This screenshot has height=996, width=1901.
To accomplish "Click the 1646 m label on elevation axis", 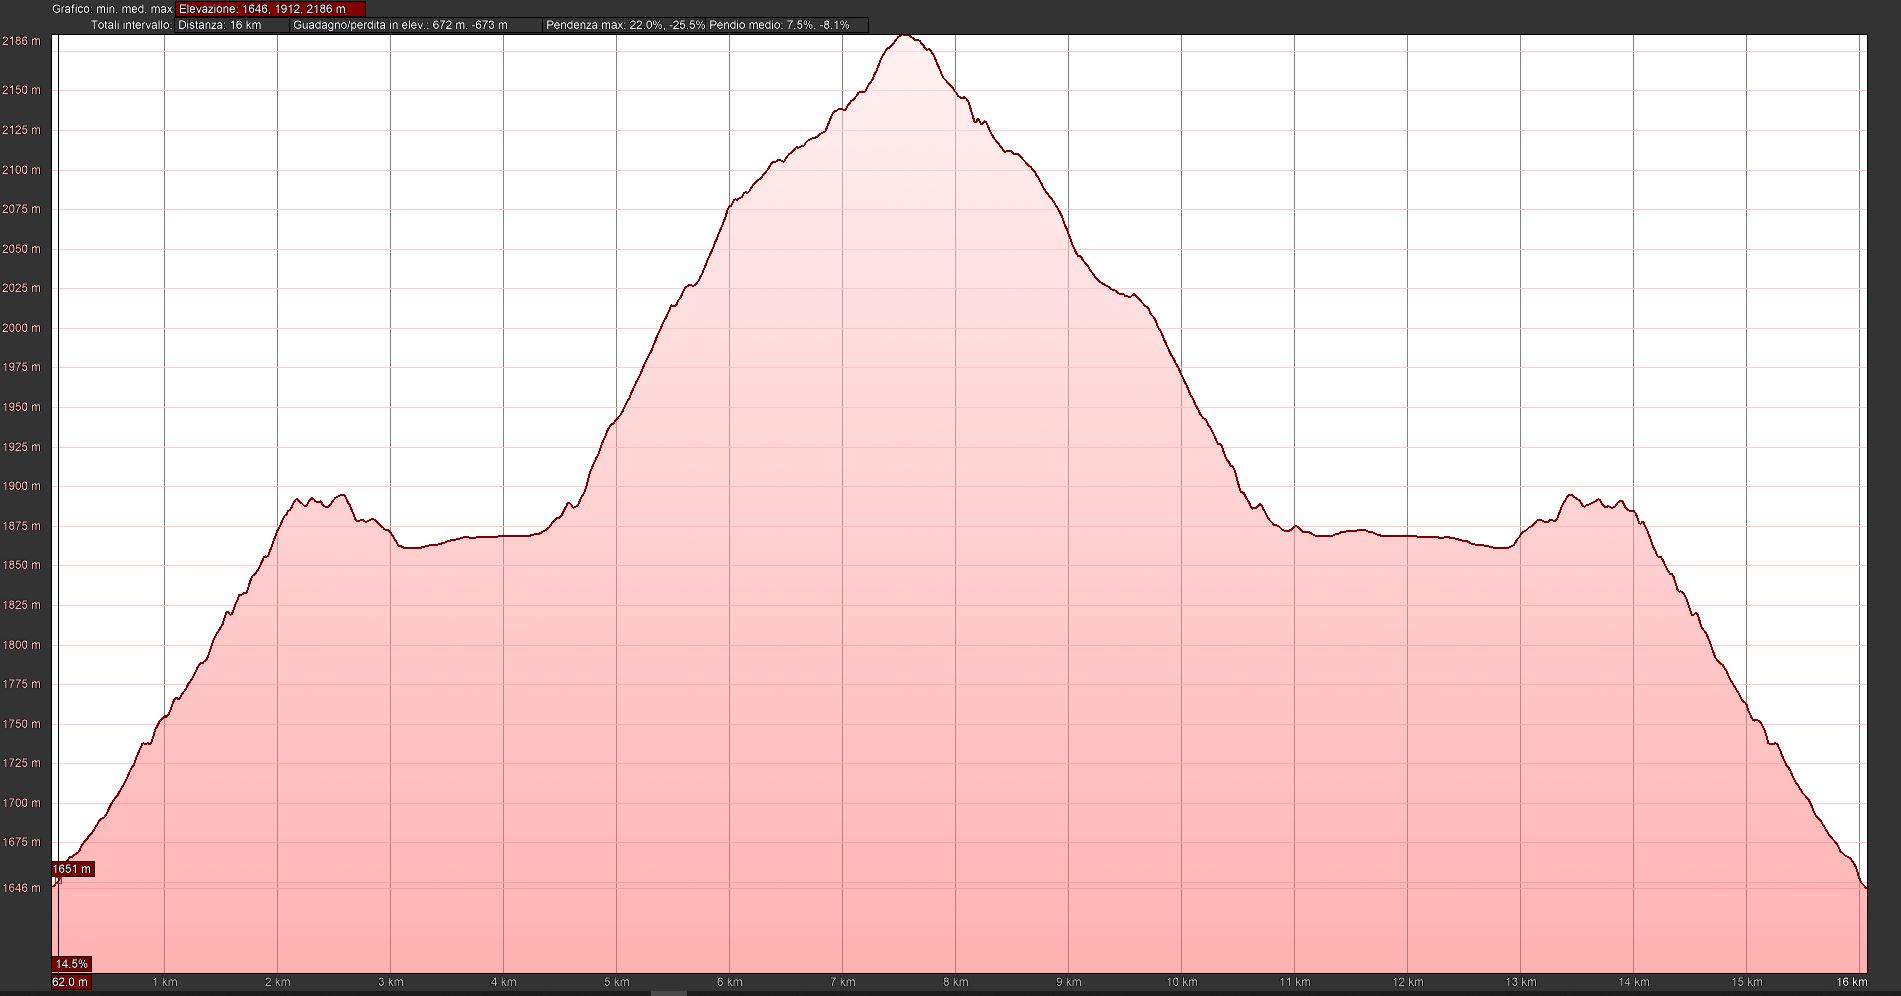I will pyautogui.click(x=21, y=888).
